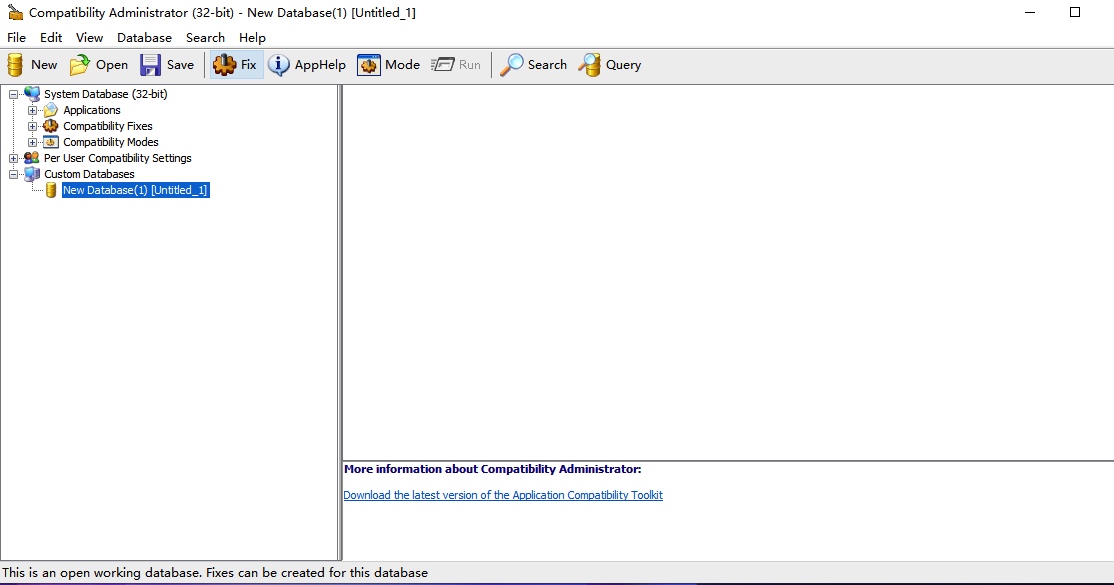Select the Custom Databases tree label
Screen dimensions: 1114x585
(90, 174)
